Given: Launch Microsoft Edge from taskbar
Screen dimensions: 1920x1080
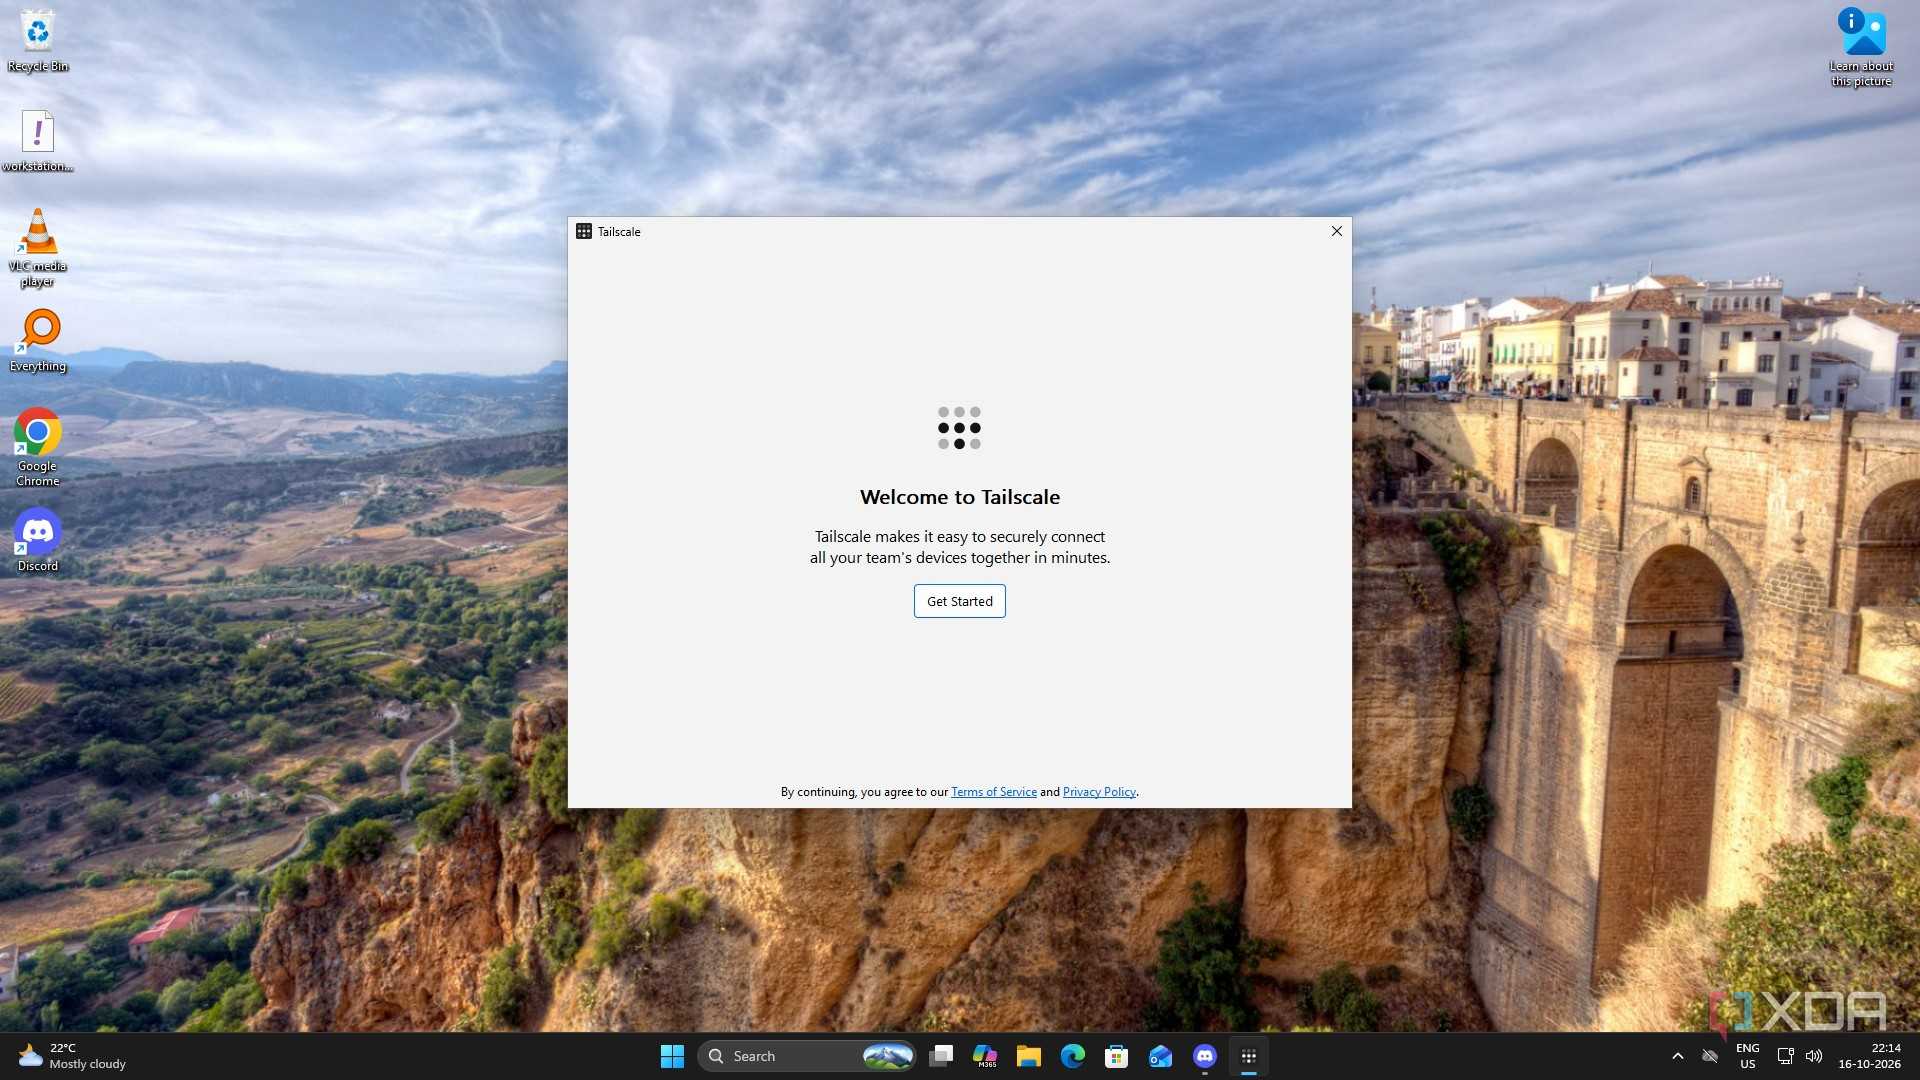Looking at the screenshot, I should [1073, 1056].
